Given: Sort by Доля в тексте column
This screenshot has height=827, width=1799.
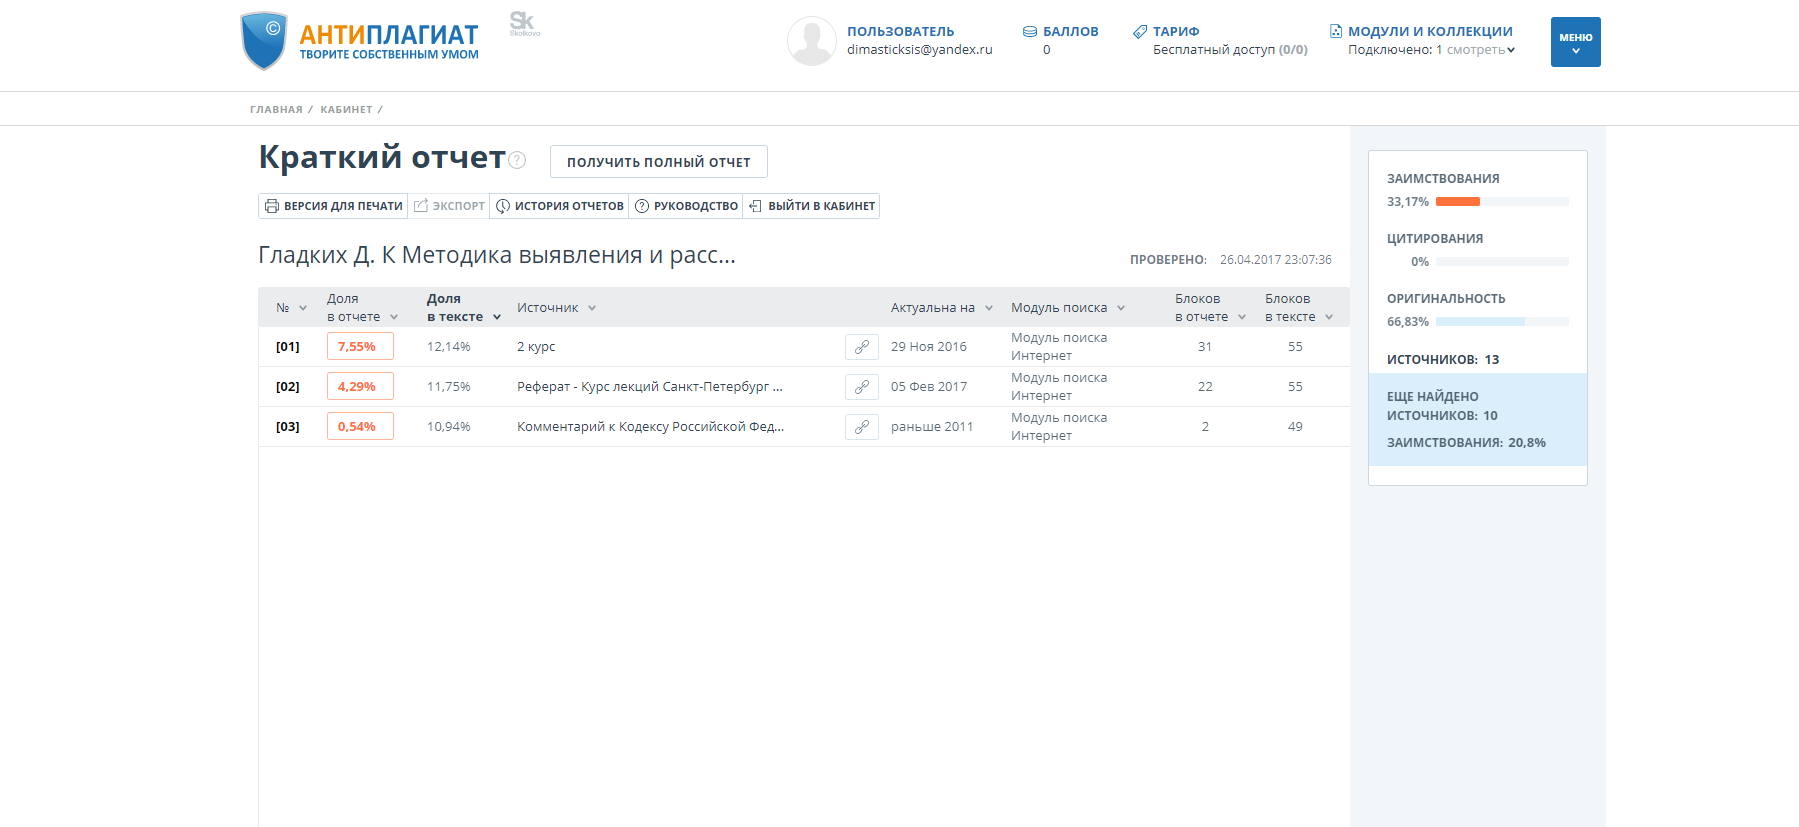Looking at the screenshot, I should 463,308.
